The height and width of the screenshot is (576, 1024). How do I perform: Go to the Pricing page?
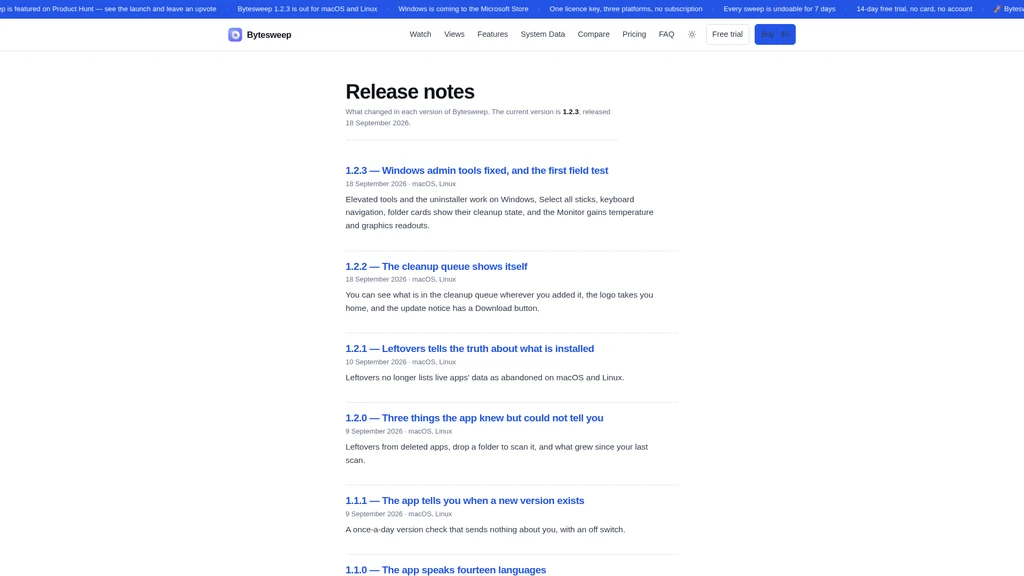[634, 34]
